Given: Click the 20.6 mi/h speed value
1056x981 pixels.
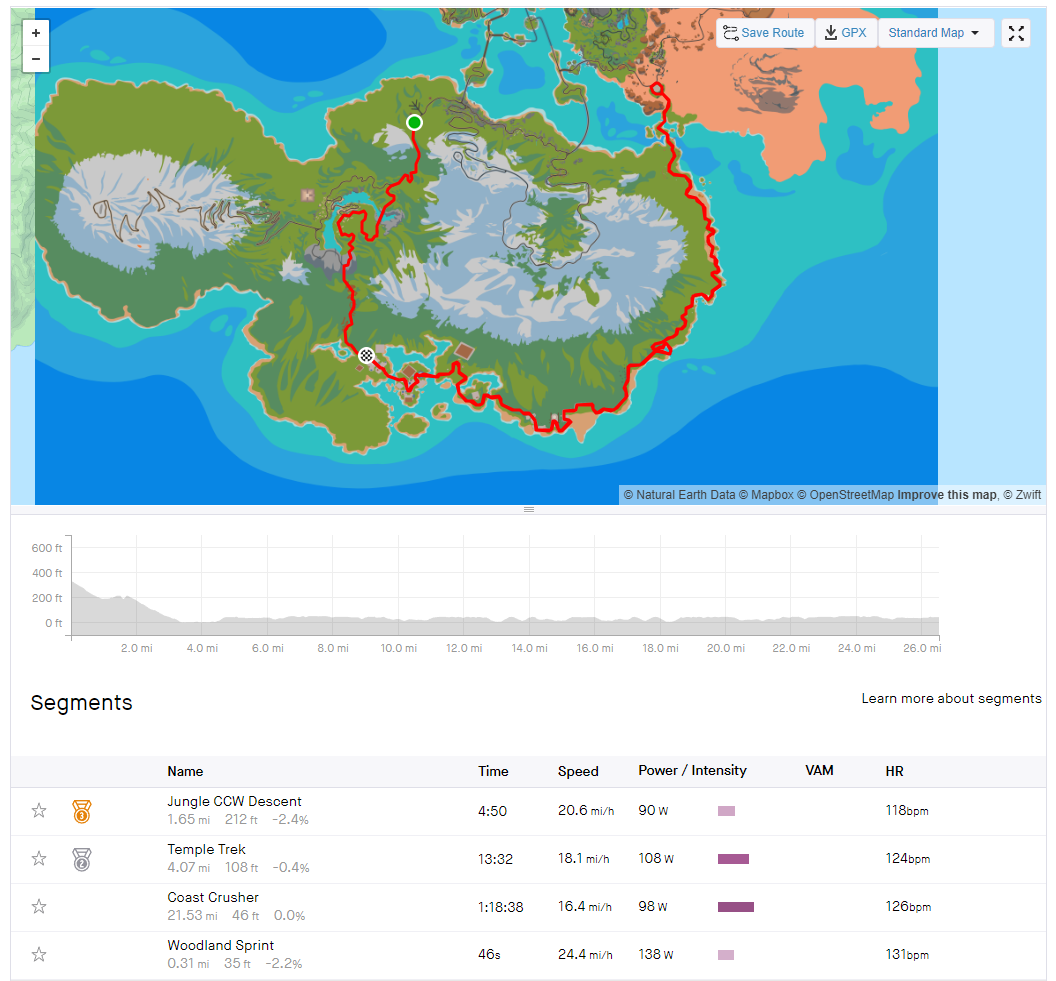Looking at the screenshot, I should (586, 811).
